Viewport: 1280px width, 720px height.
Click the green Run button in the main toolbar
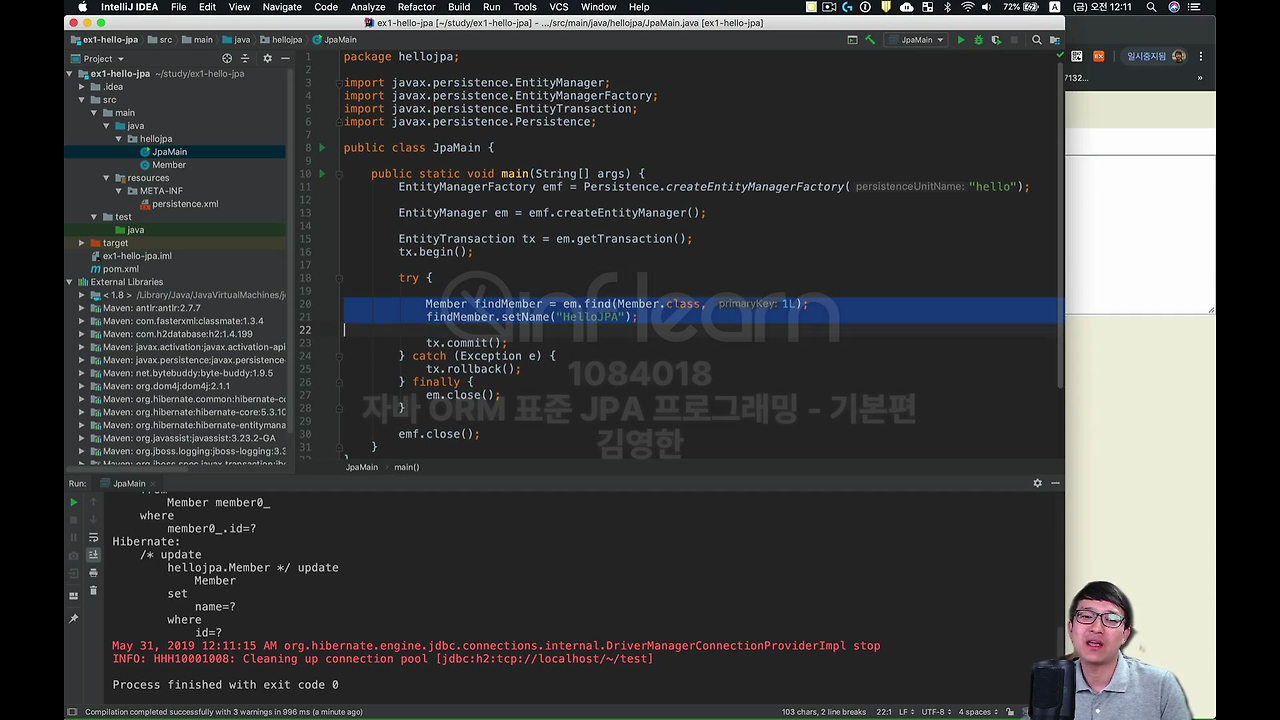[x=961, y=40]
